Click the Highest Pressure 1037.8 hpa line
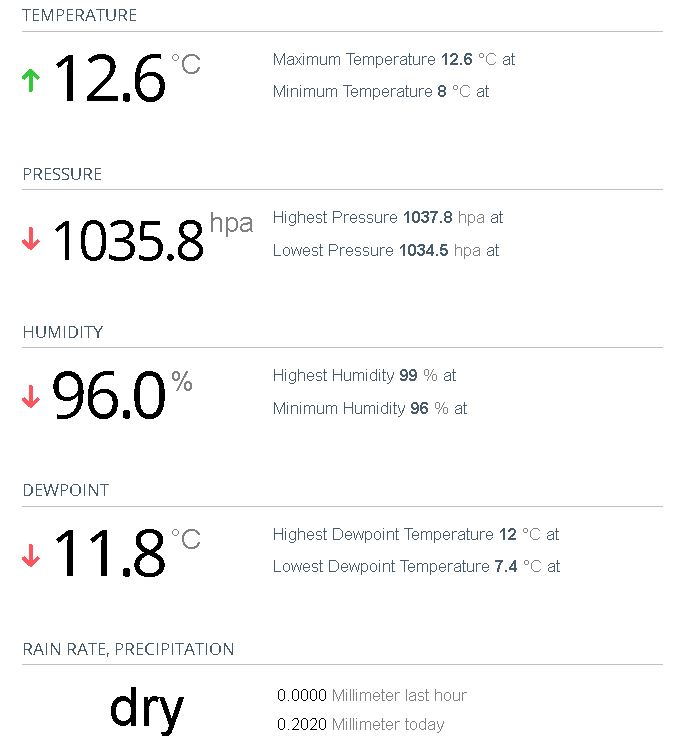Image resolution: width=682 pixels, height=743 pixels. [x=387, y=217]
